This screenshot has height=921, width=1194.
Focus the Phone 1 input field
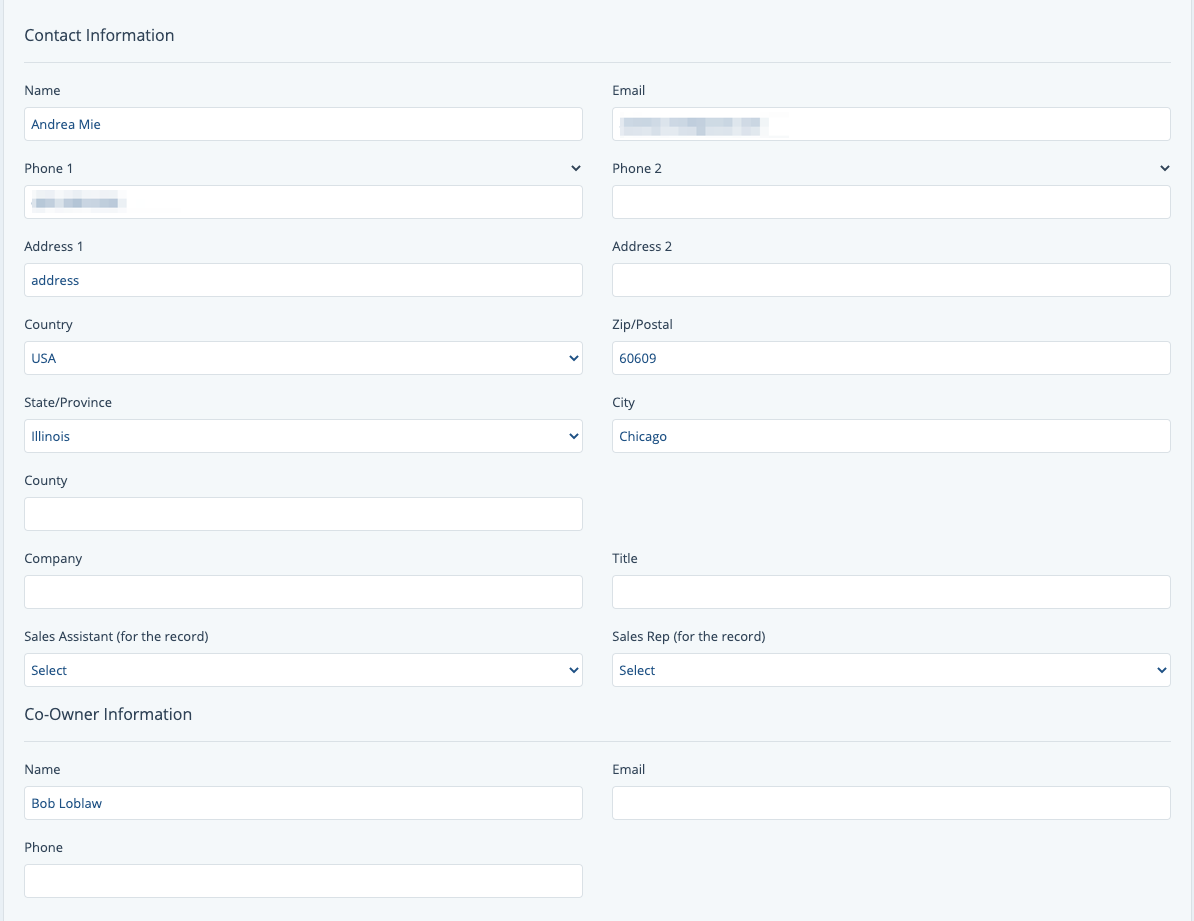303,202
